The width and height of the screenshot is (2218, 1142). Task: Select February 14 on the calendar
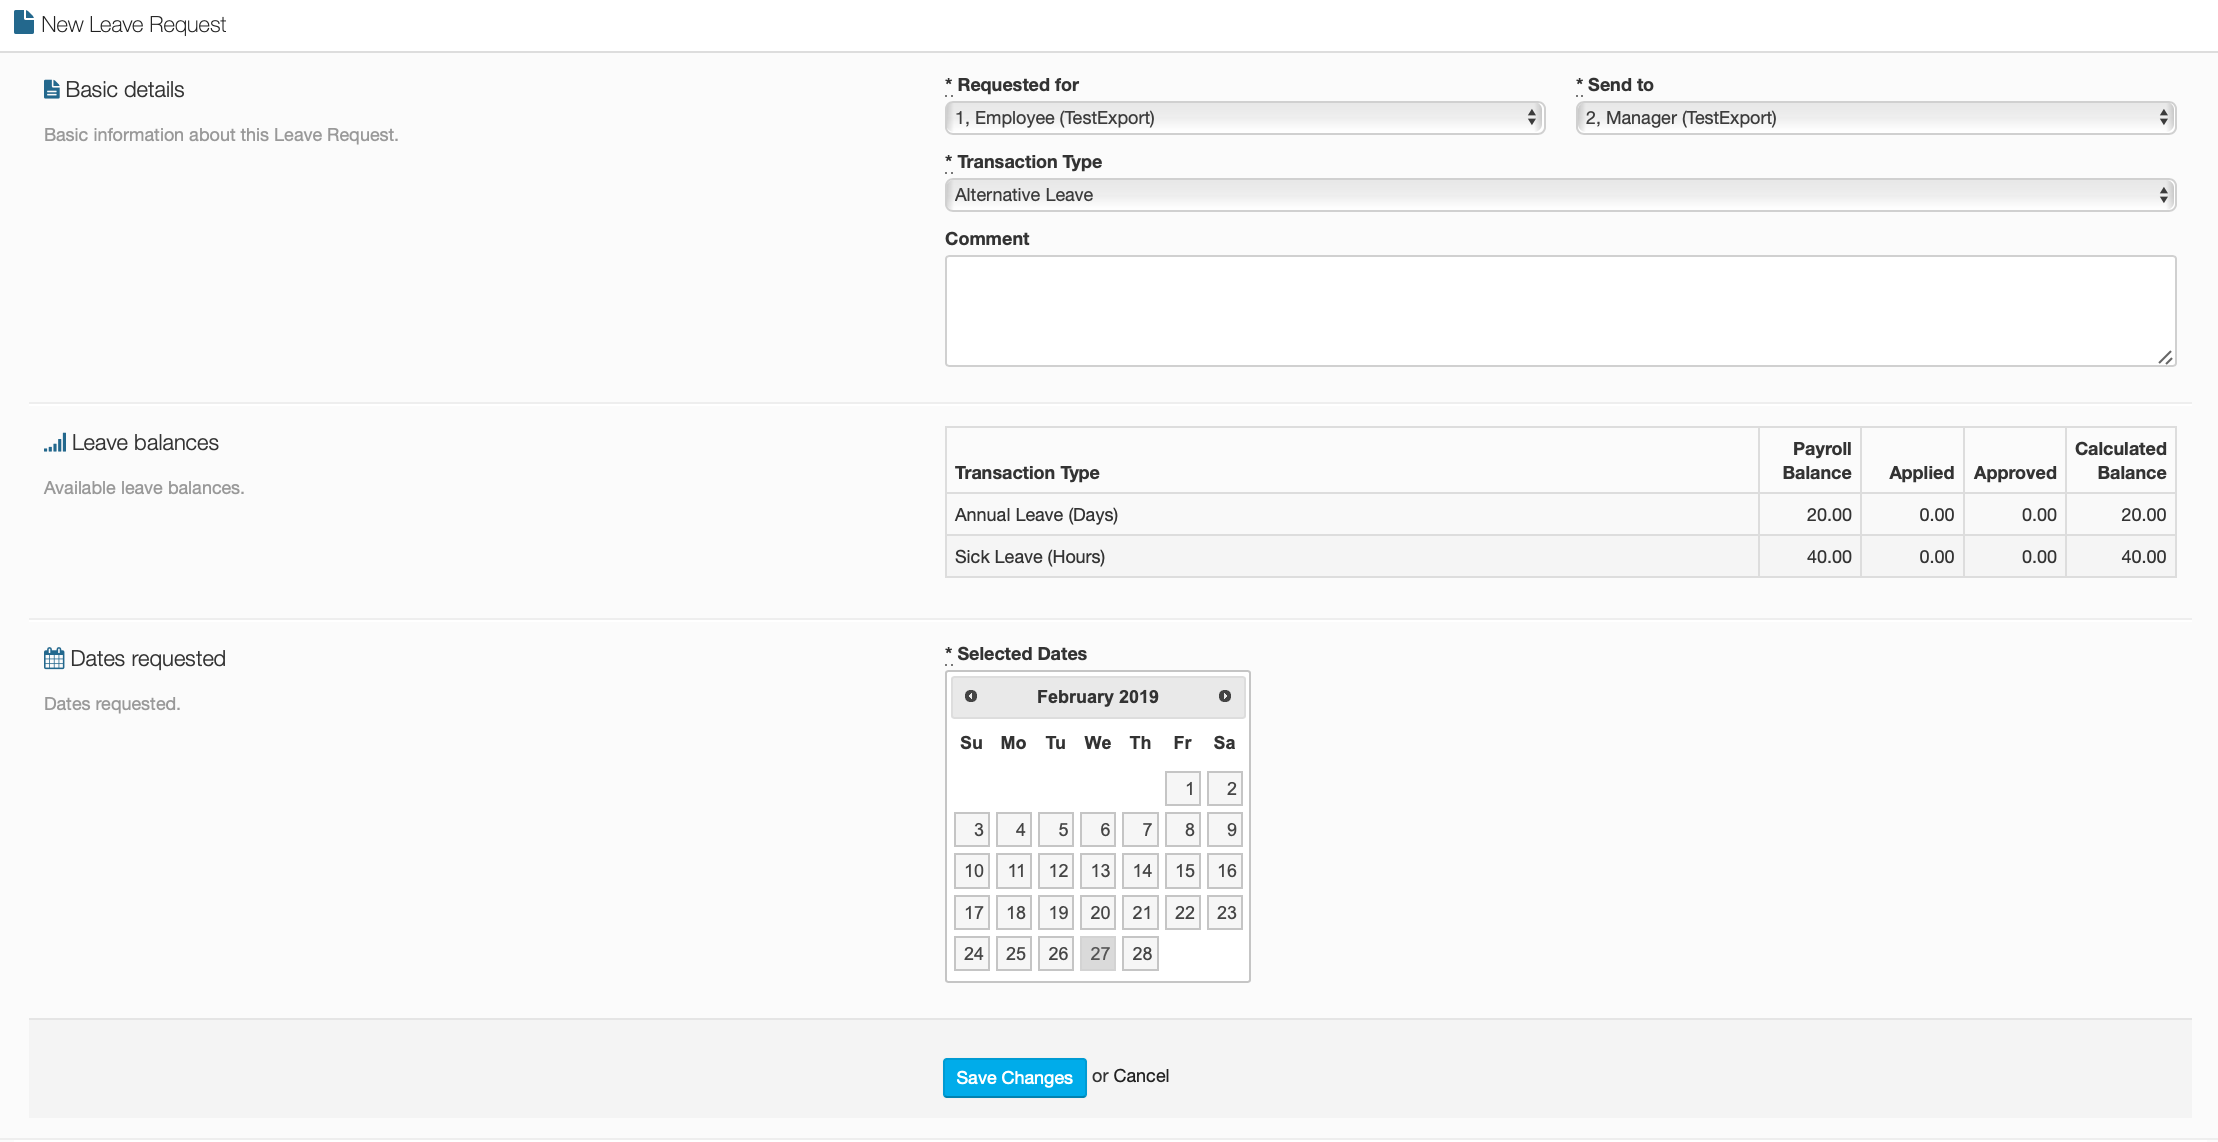click(x=1140, y=871)
